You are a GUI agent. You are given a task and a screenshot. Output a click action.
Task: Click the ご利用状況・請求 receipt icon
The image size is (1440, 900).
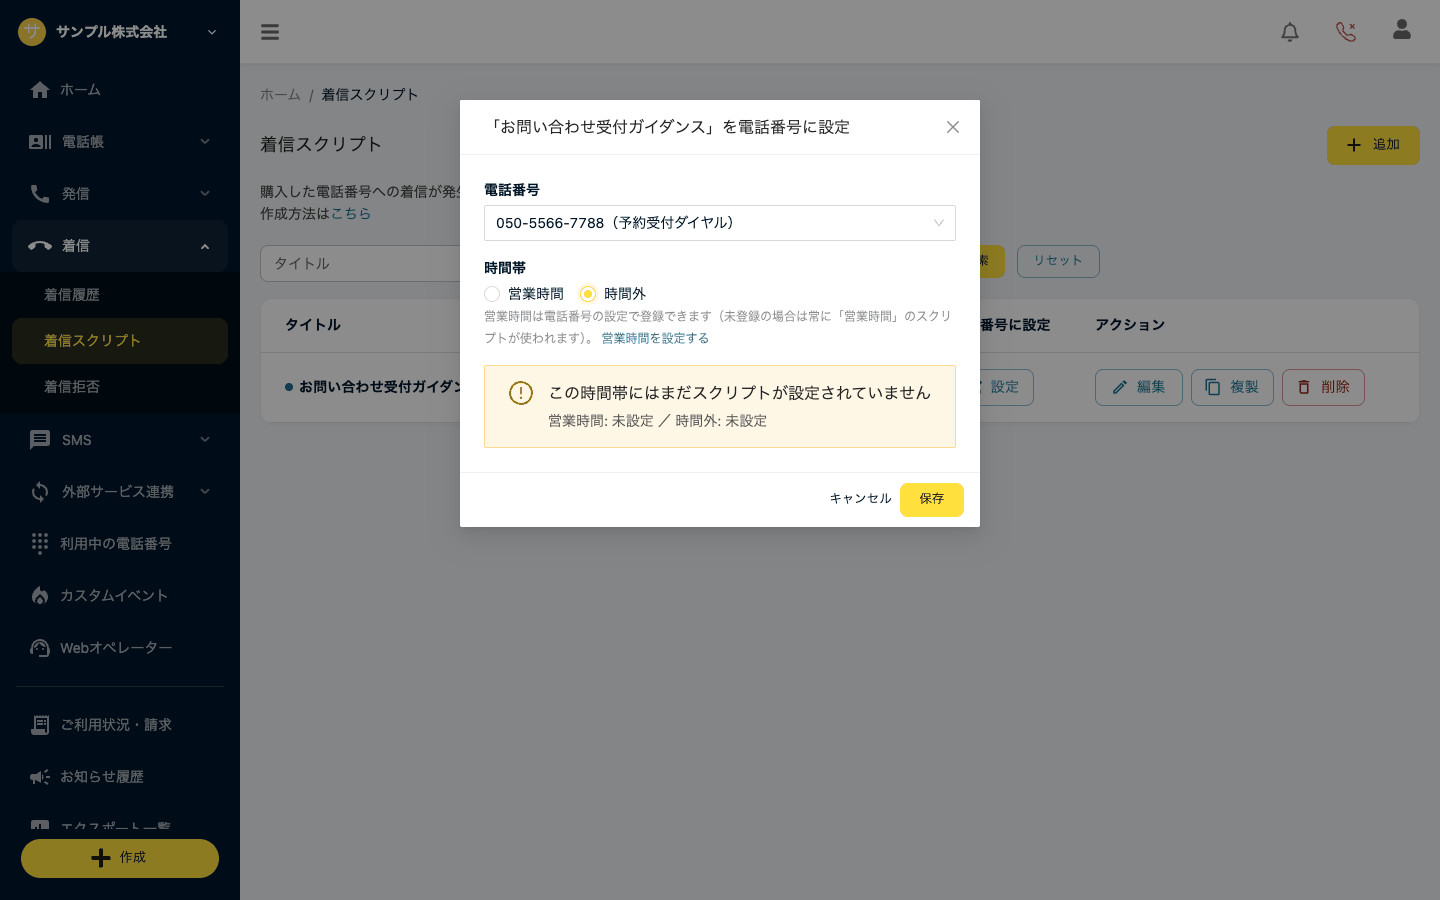40,725
